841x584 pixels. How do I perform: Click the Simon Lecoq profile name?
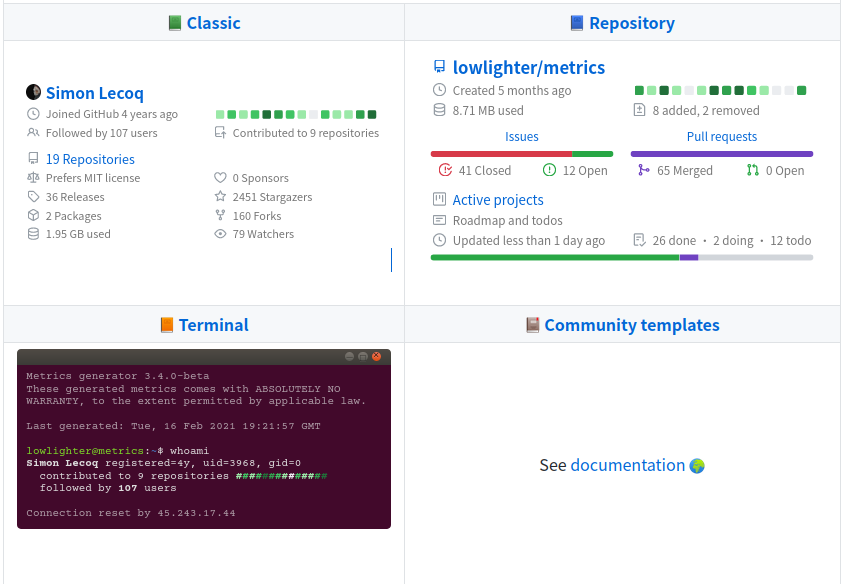(95, 93)
